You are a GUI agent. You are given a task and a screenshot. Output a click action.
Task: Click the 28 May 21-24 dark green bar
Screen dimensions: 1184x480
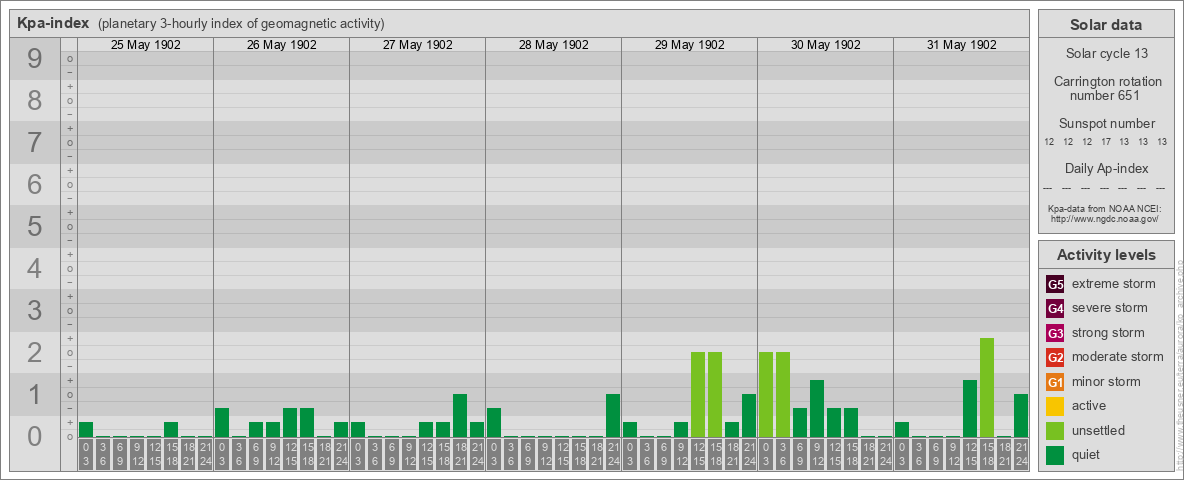pyautogui.click(x=613, y=416)
